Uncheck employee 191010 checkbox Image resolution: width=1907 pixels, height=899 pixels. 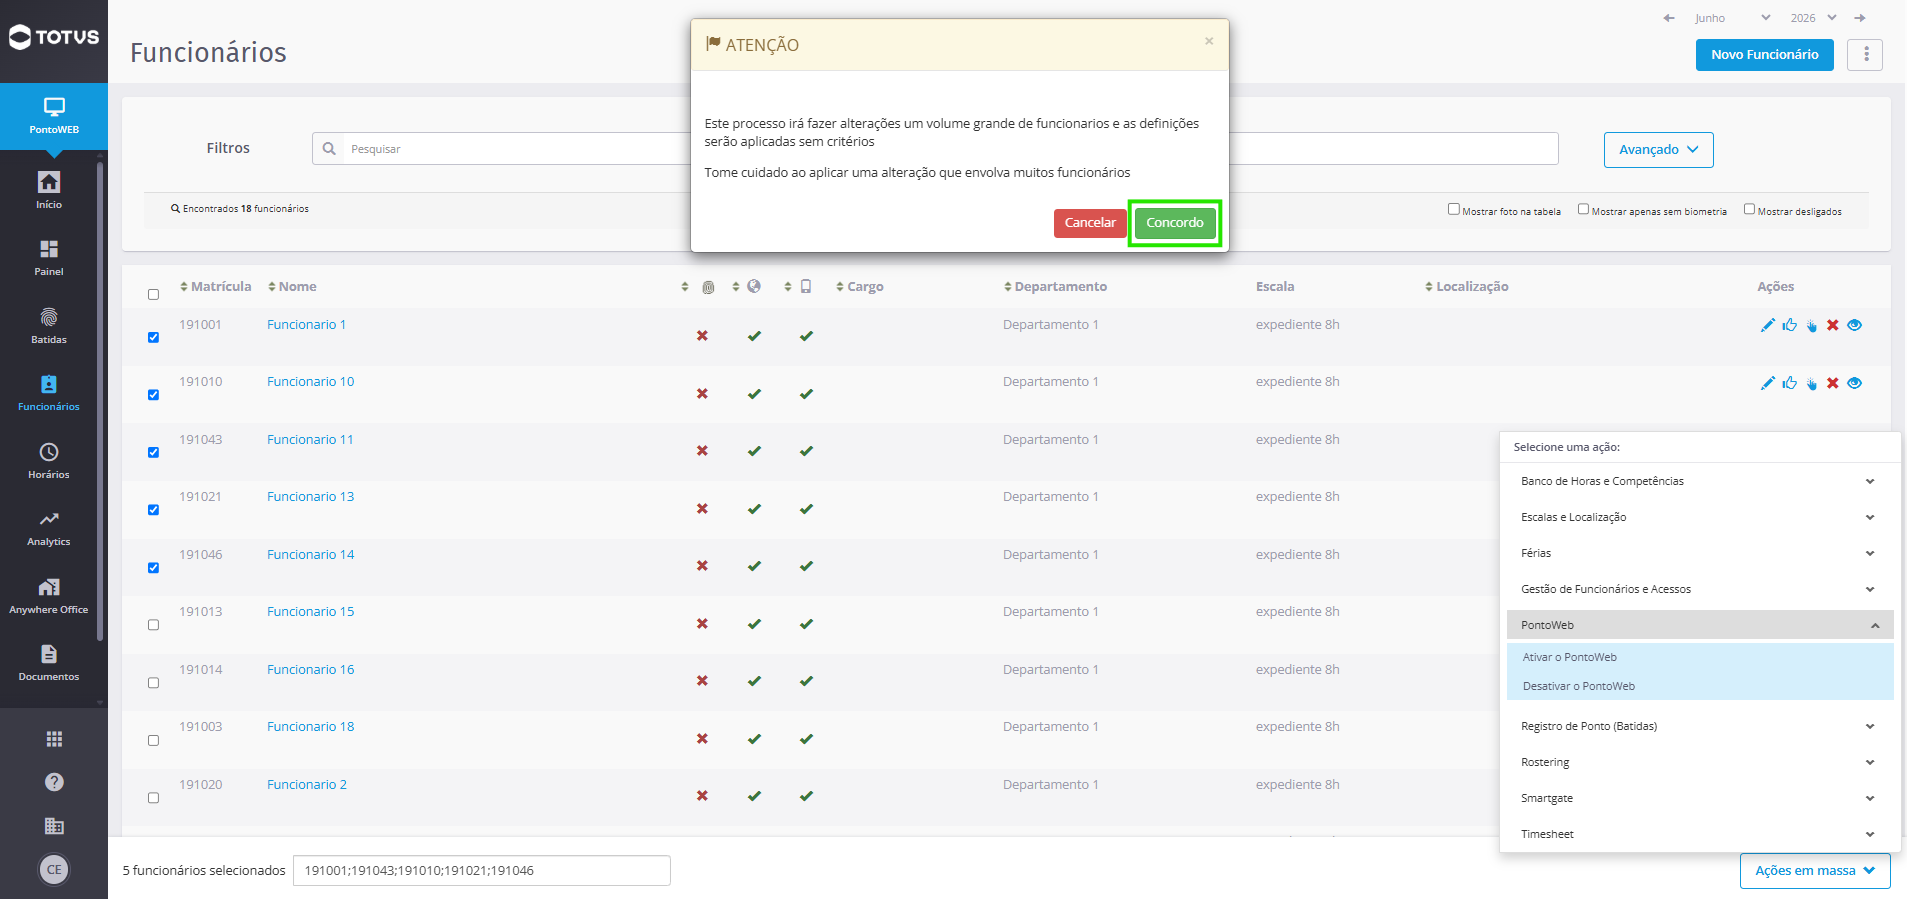[x=153, y=395]
